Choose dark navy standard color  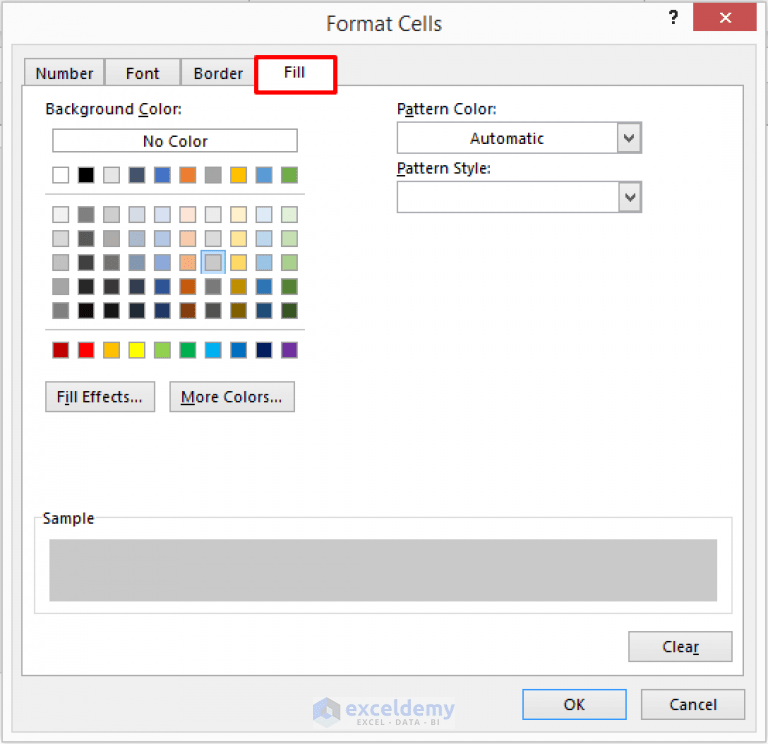[264, 350]
